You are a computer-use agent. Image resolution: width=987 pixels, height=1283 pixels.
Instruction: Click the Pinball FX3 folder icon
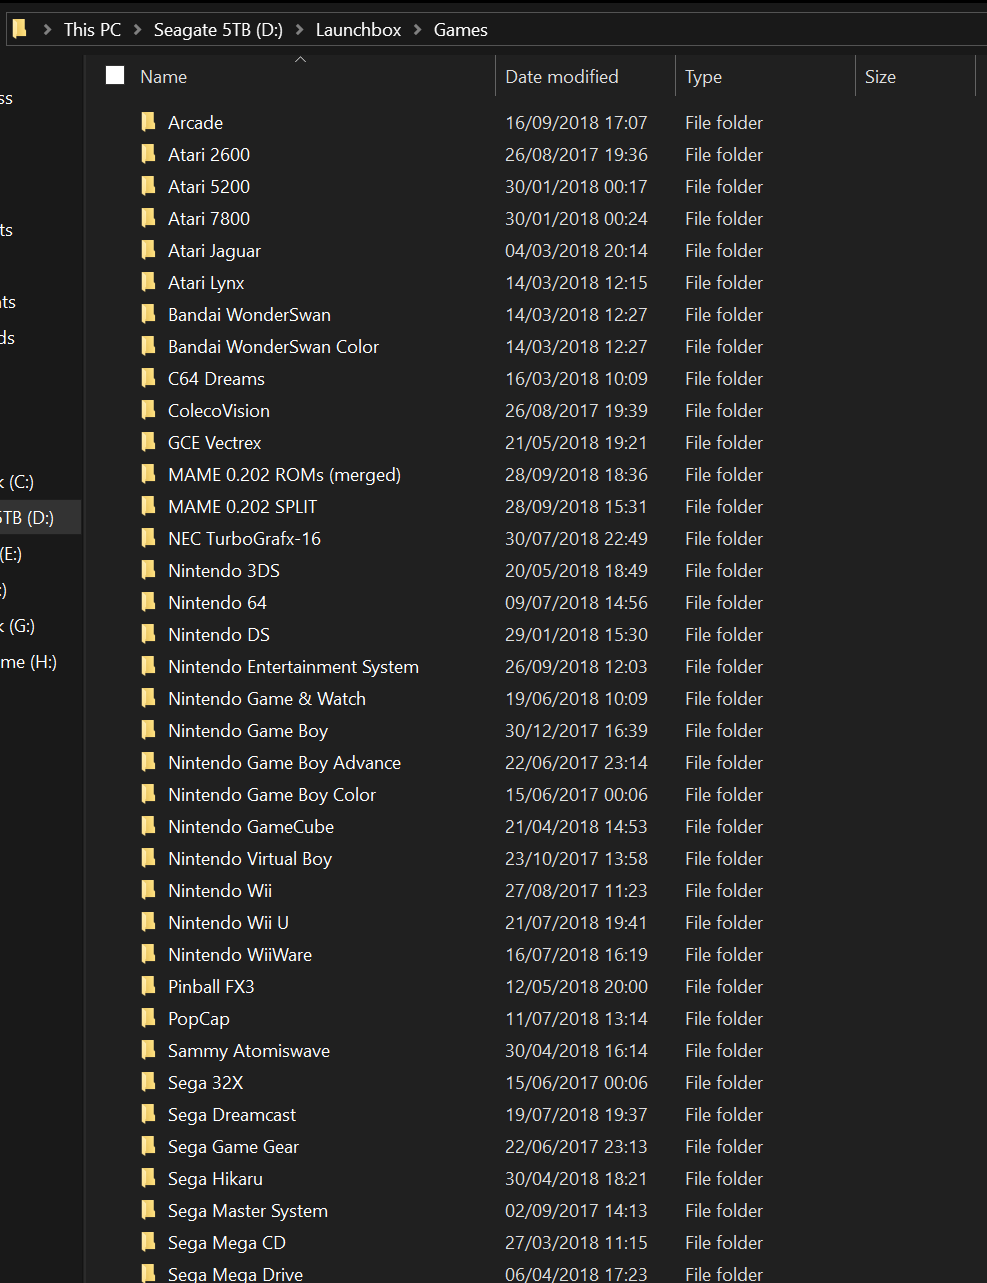coord(148,986)
